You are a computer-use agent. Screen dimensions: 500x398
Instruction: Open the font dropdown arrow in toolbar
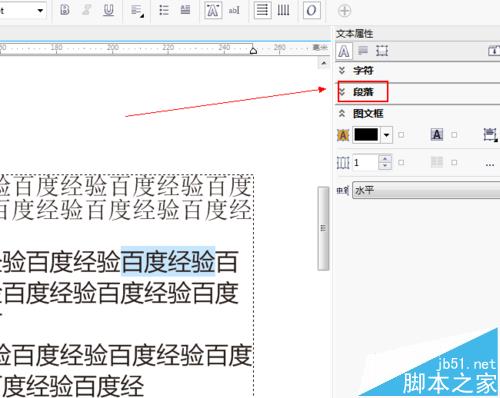(40, 10)
